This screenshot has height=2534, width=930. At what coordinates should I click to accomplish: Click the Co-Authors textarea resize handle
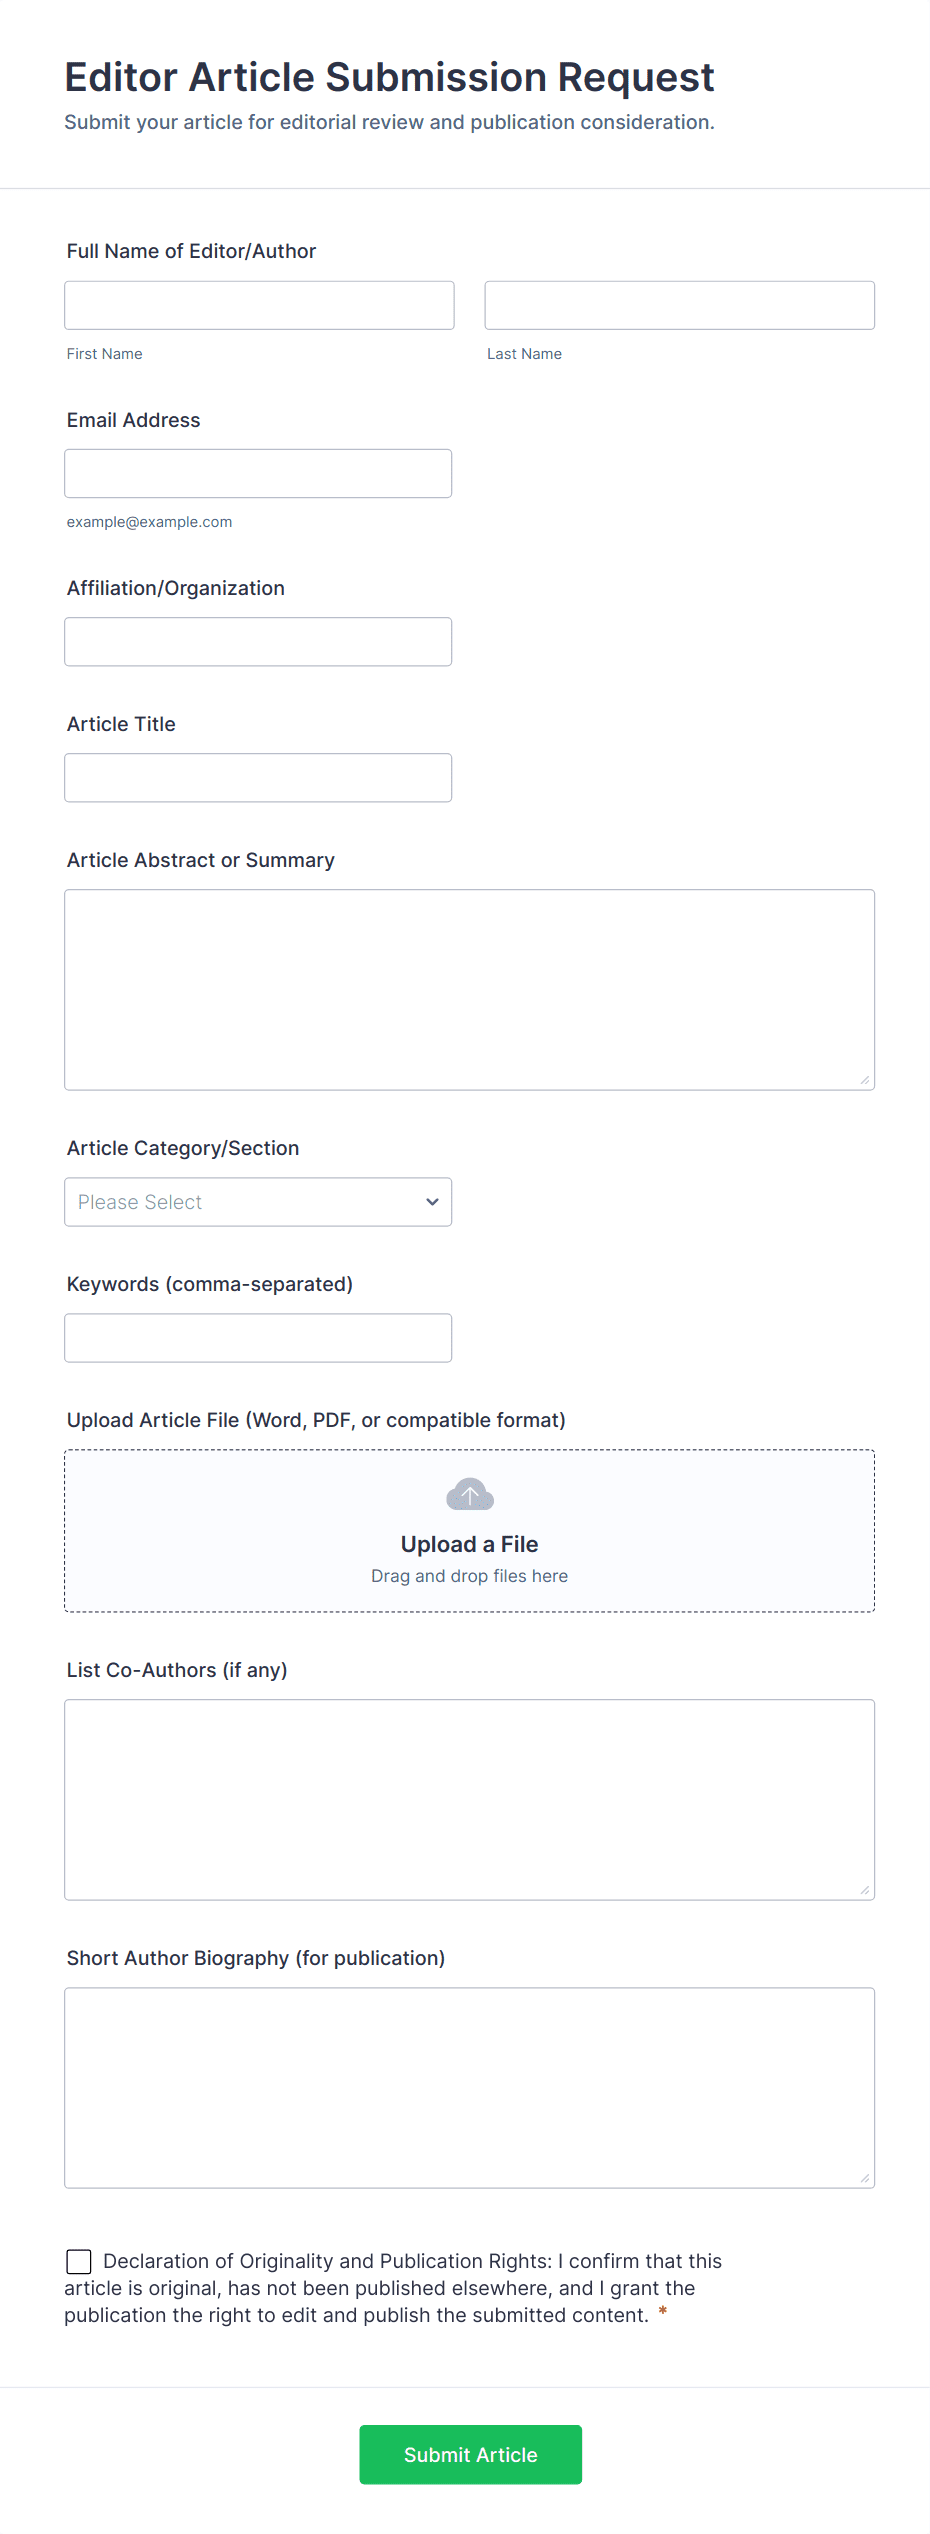865,1890
